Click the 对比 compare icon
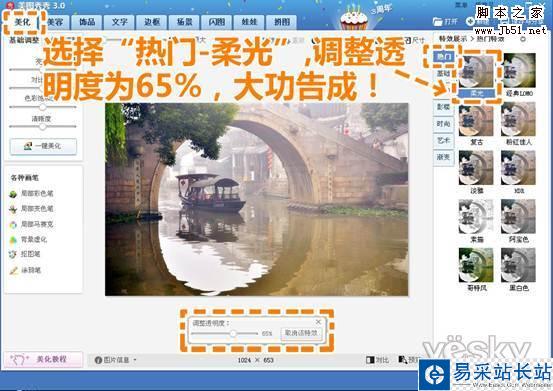Image resolution: width=553 pixels, height=391 pixels. coord(370,360)
